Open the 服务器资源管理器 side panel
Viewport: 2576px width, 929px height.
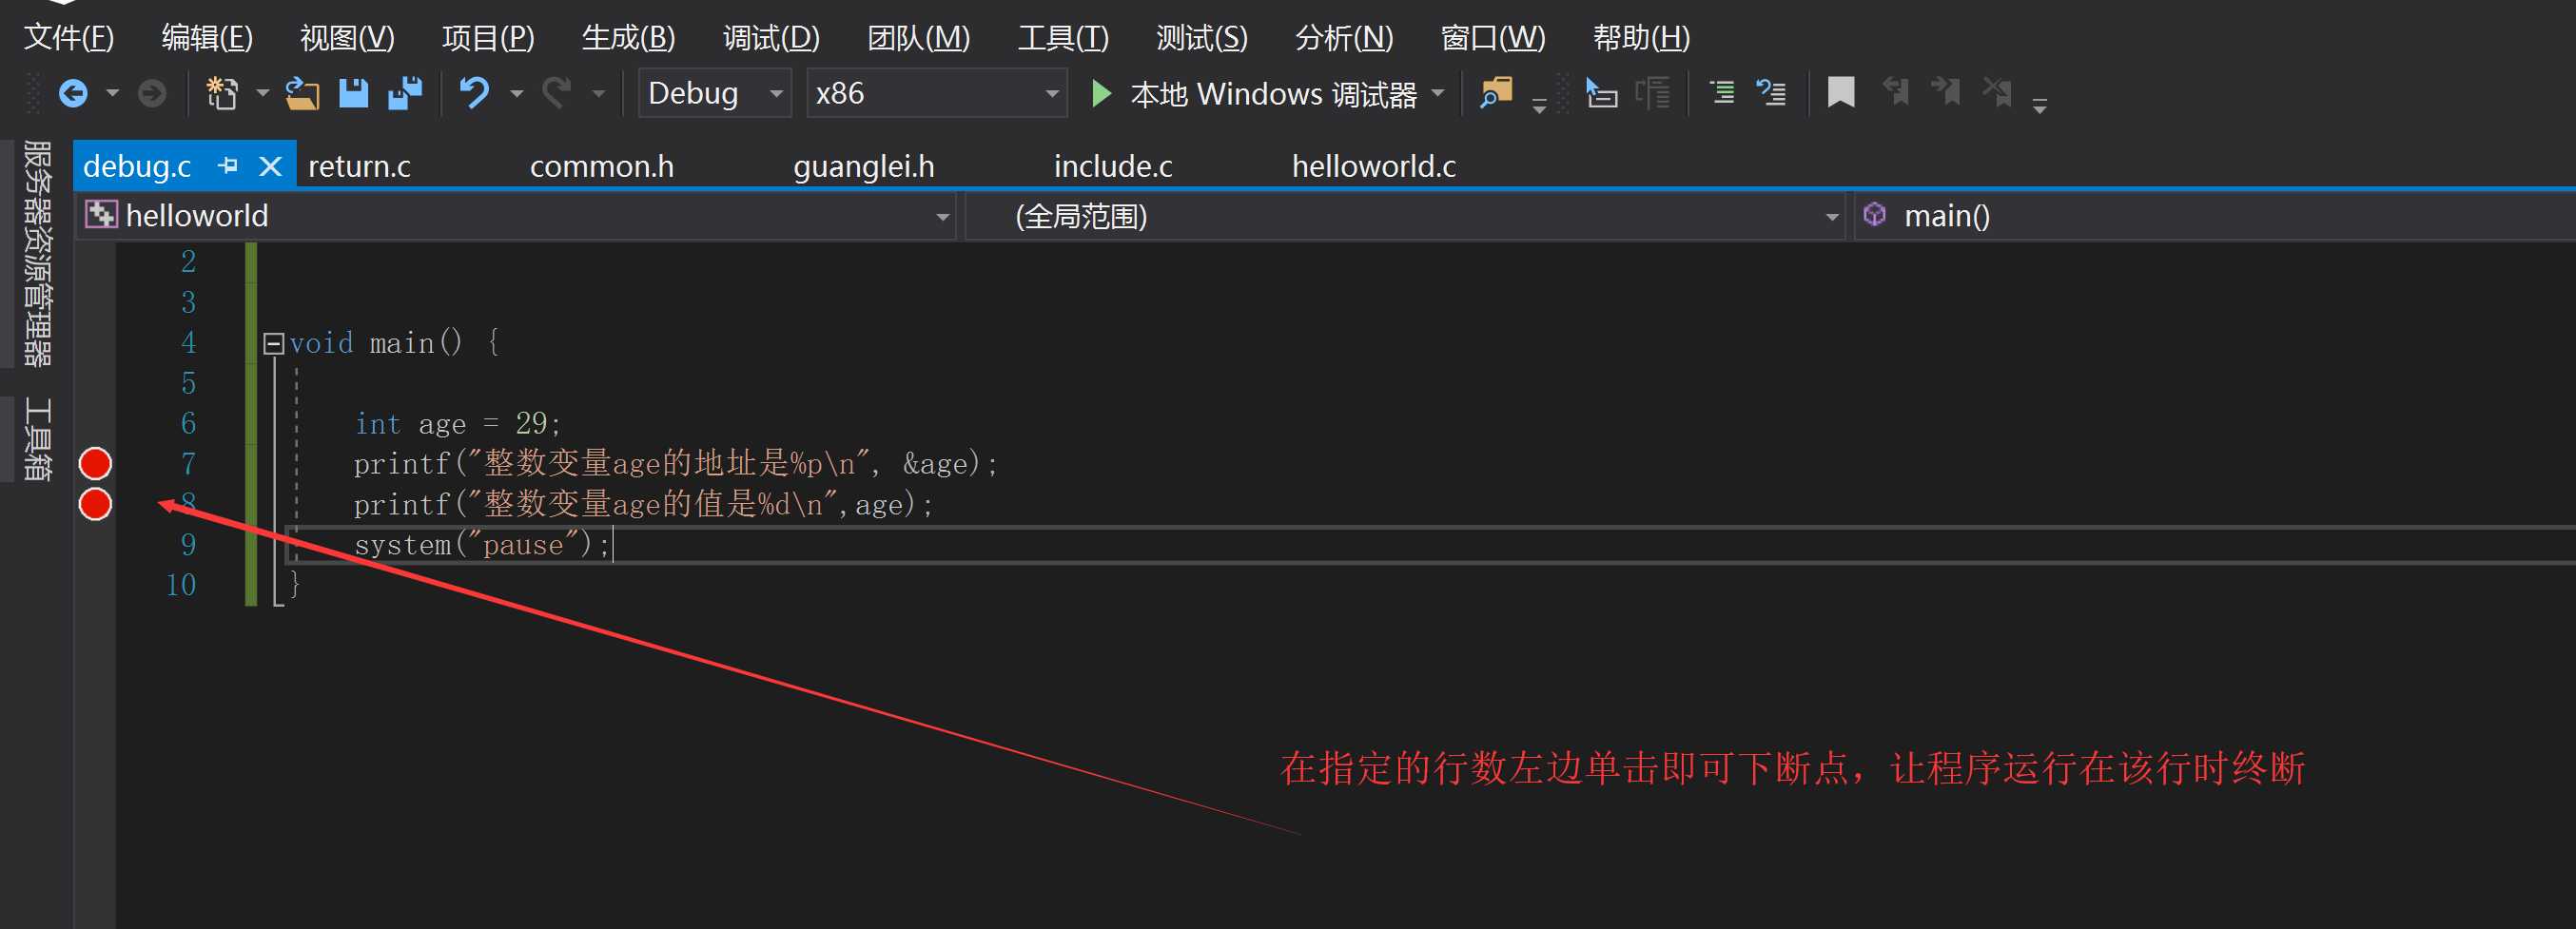[37, 253]
